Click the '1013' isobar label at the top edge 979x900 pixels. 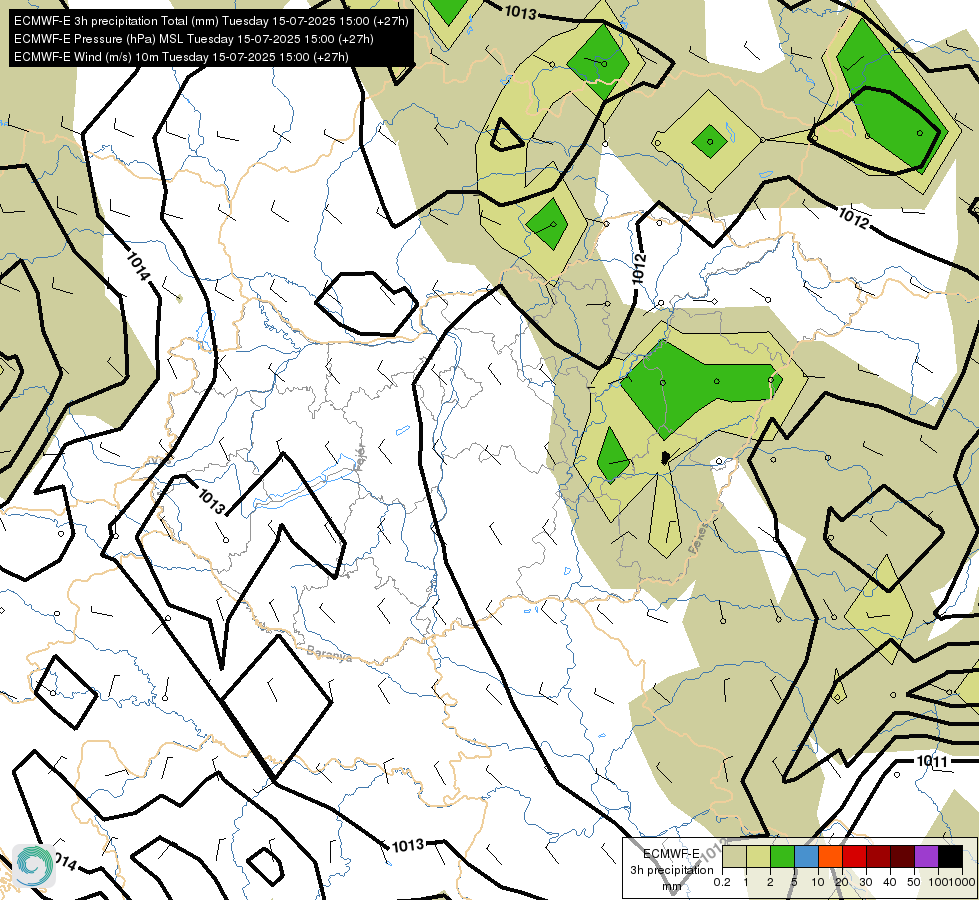(520, 12)
